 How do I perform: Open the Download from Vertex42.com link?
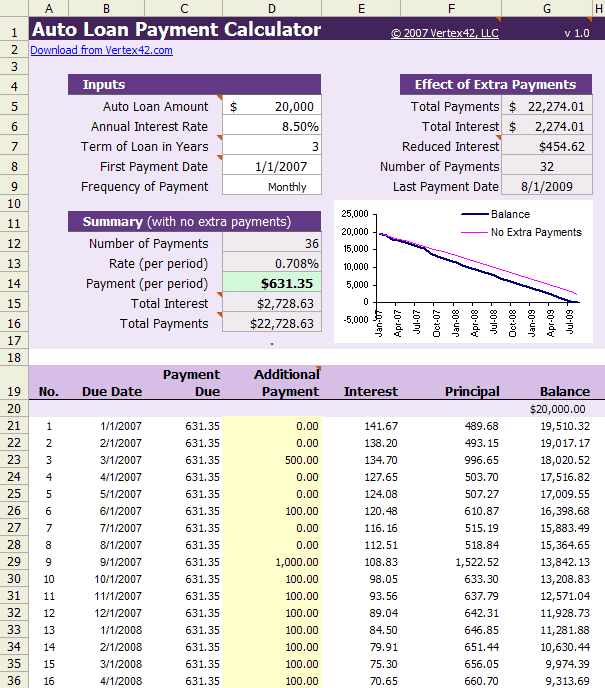click(x=101, y=50)
